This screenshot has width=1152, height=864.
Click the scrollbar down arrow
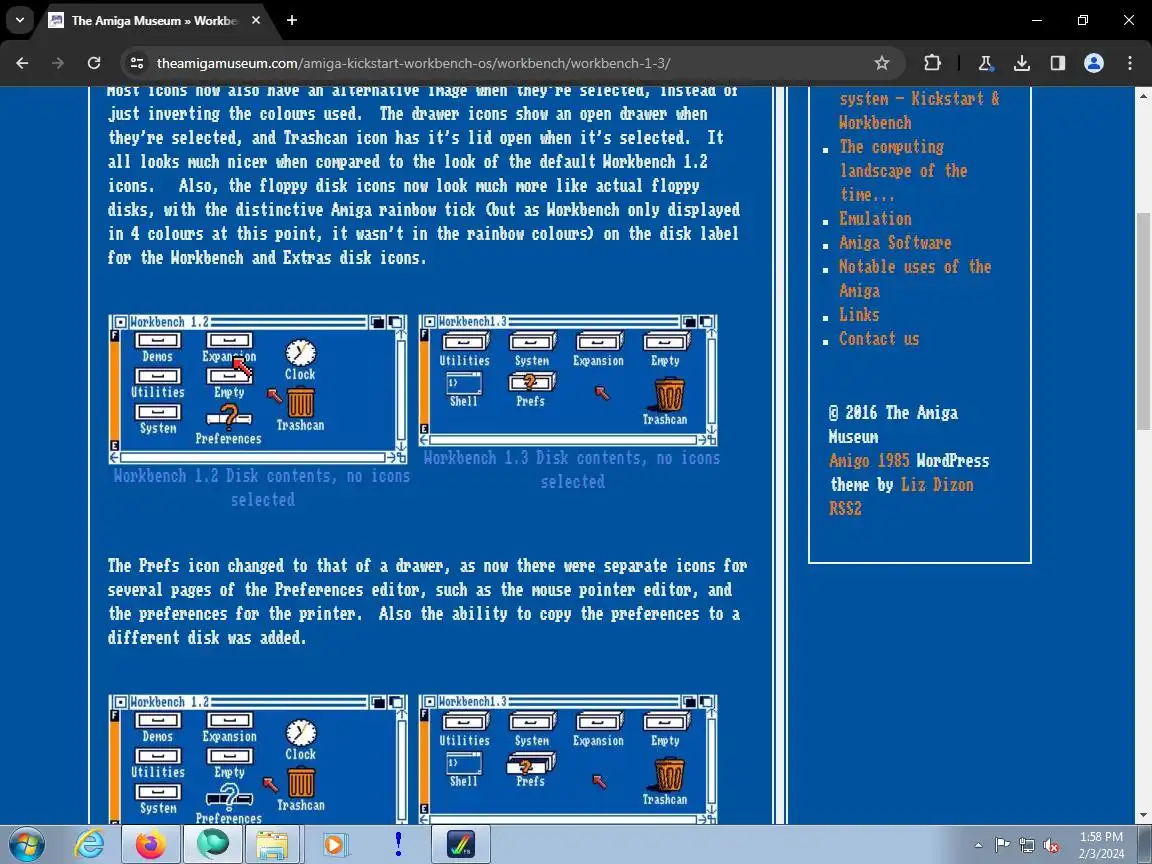click(x=1143, y=816)
